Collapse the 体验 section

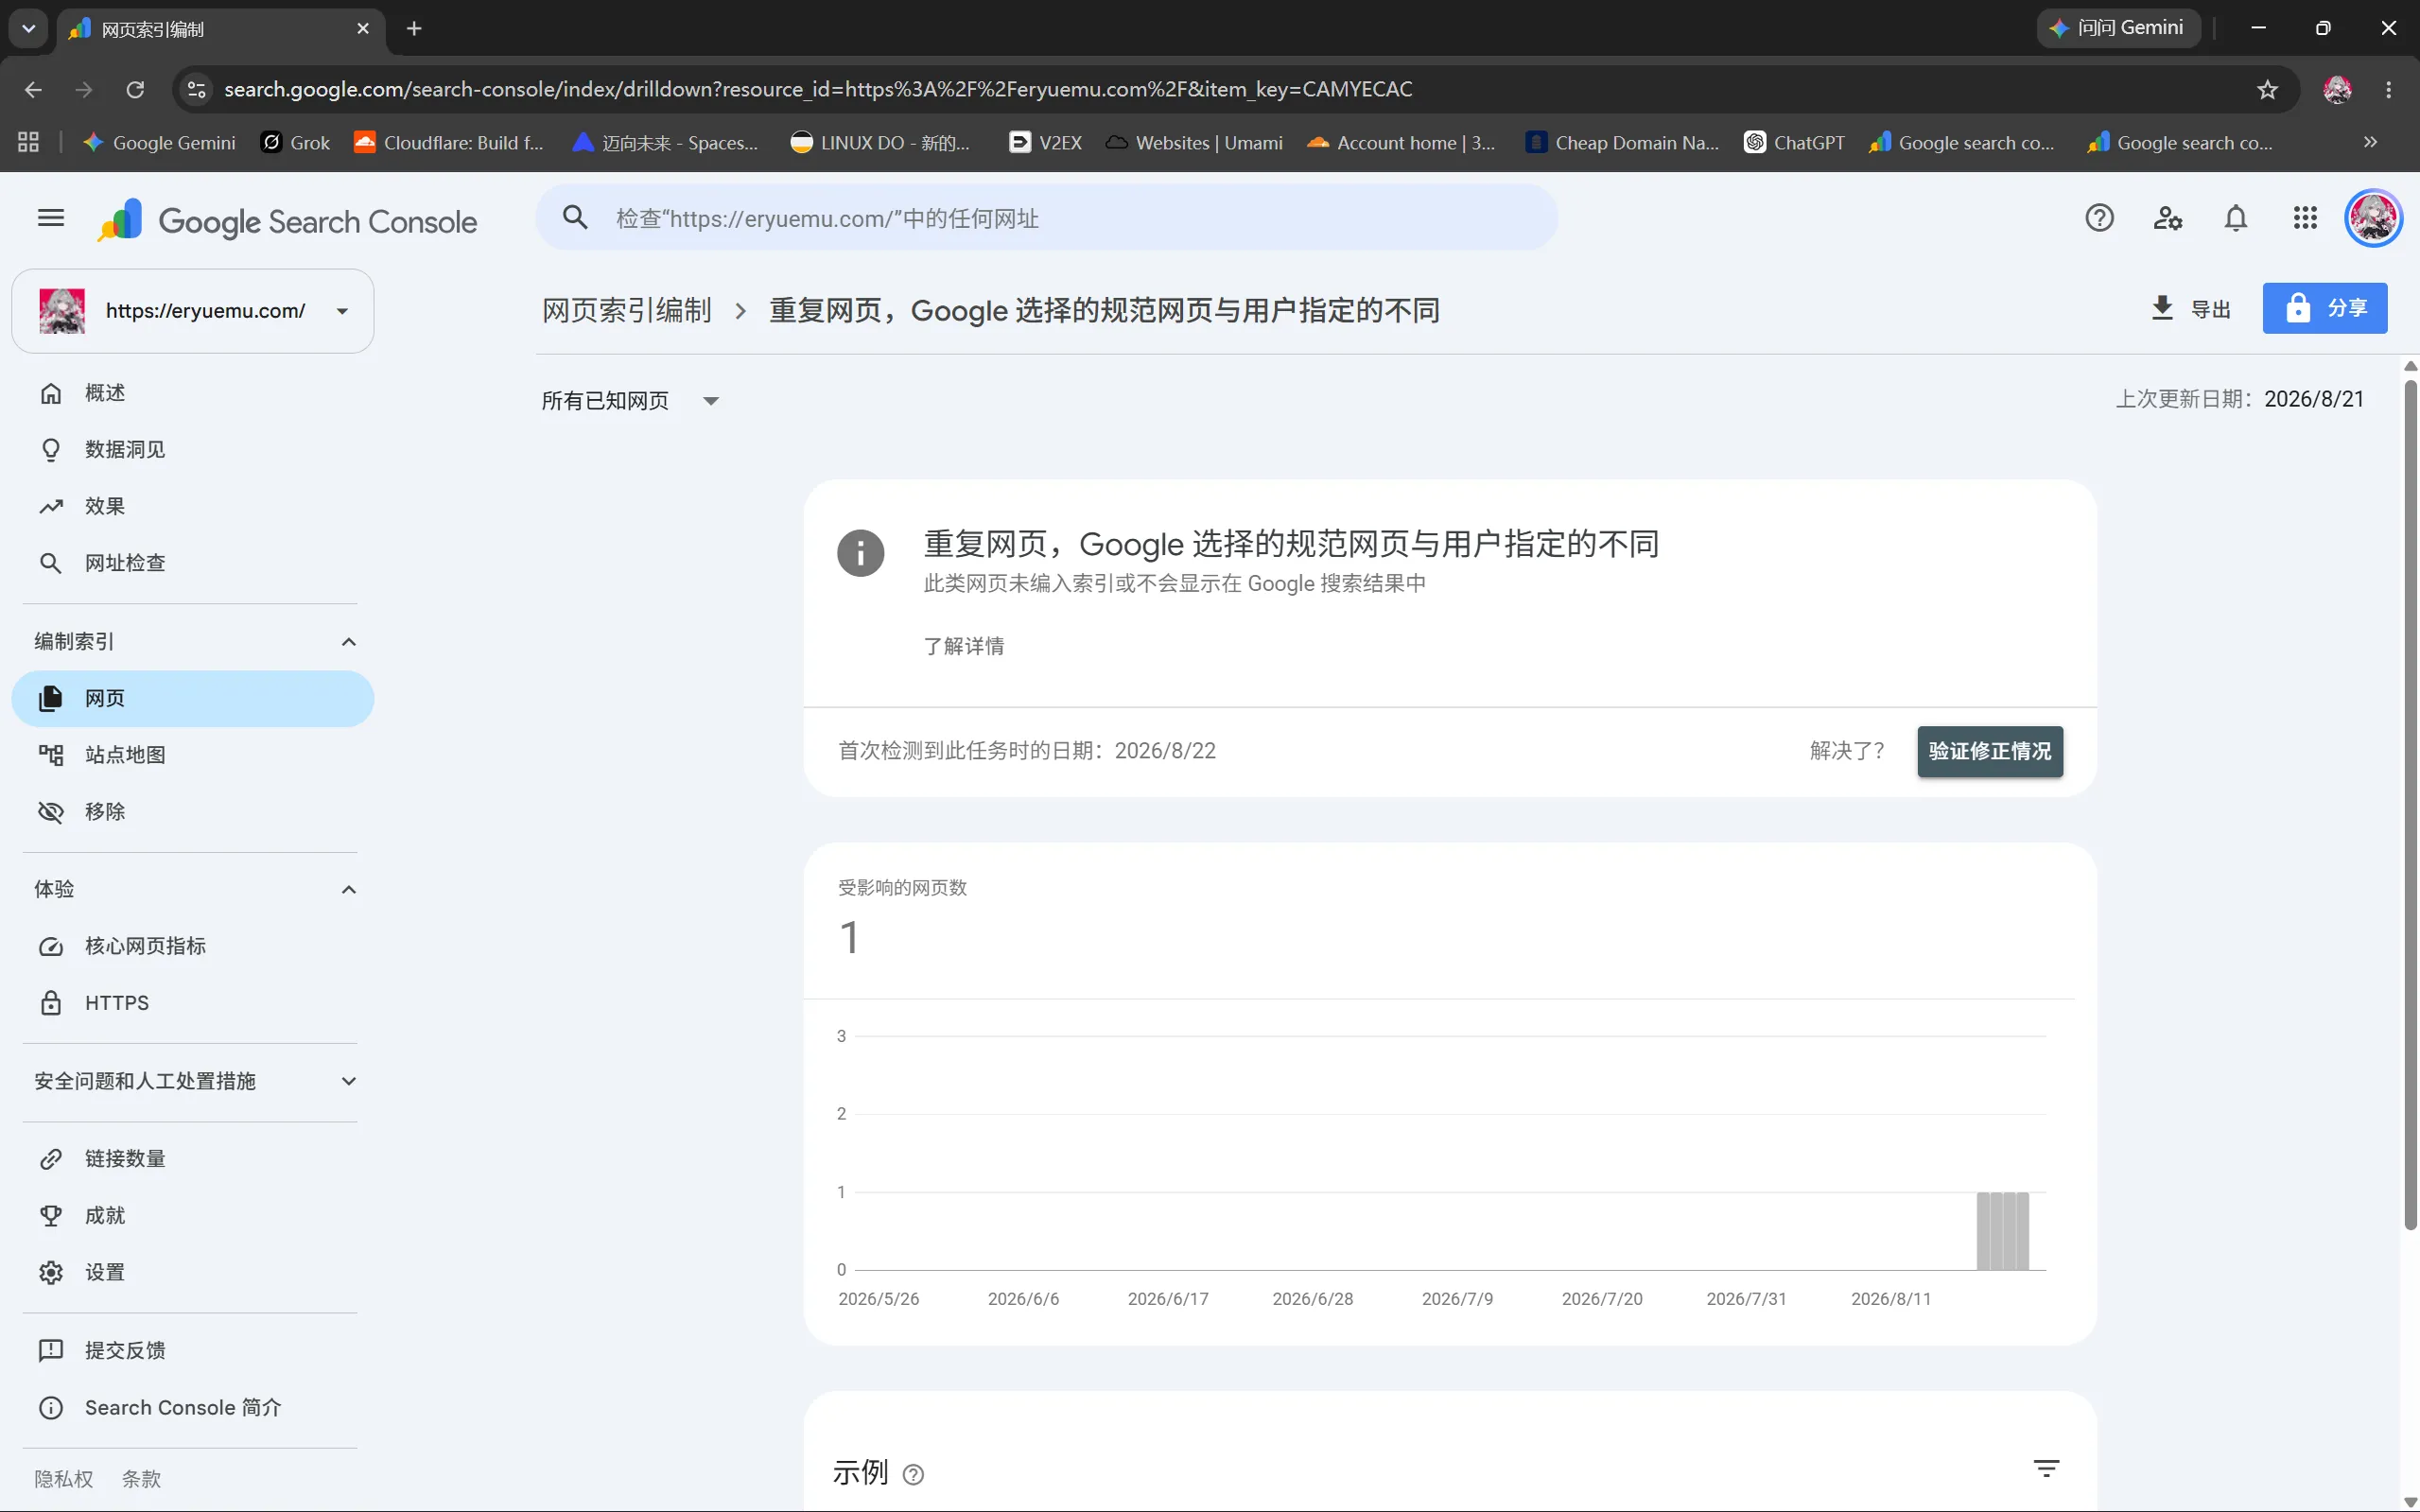(348, 890)
